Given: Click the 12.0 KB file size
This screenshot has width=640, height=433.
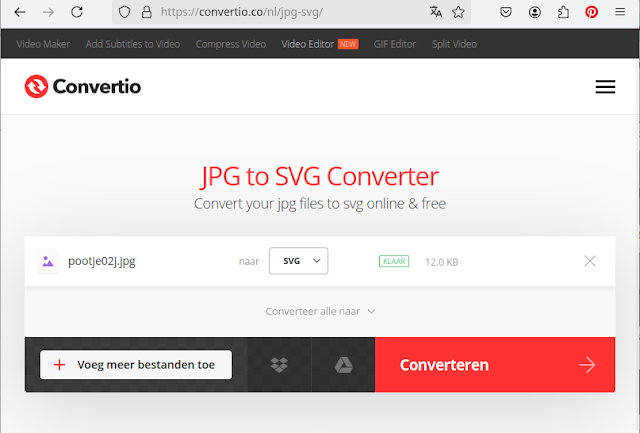Looking at the screenshot, I should [x=442, y=262].
